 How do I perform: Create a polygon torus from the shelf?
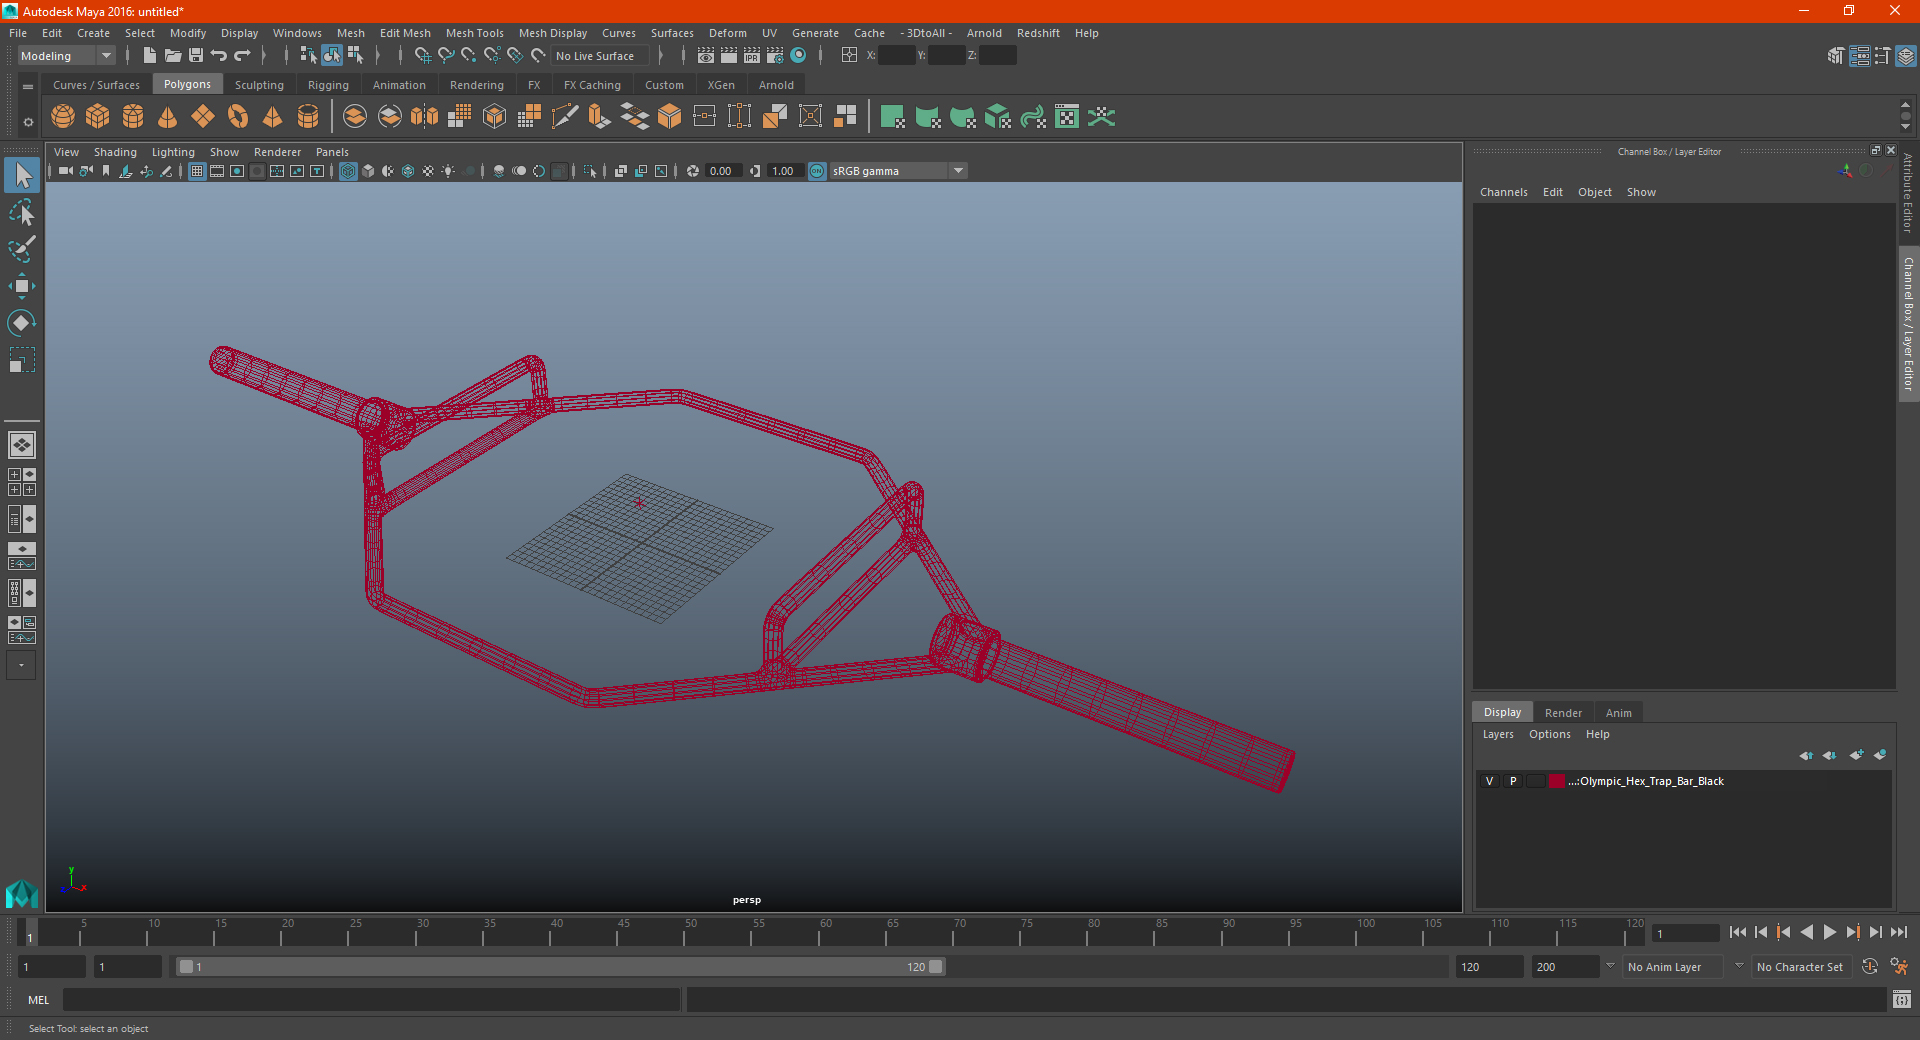coord(238,117)
